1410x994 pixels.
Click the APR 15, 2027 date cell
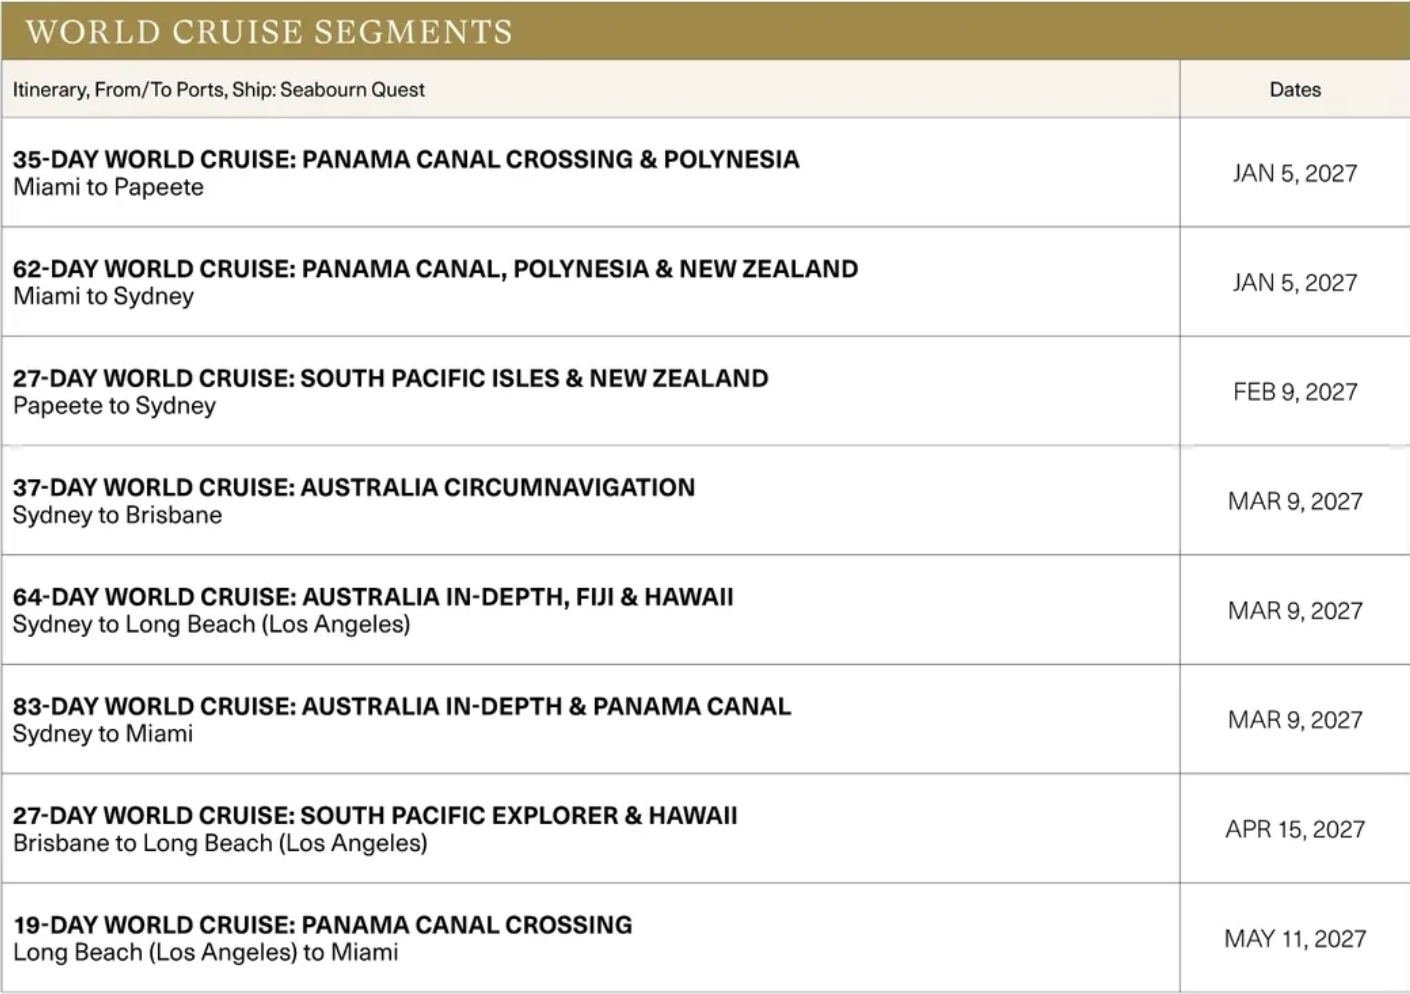pos(1295,830)
